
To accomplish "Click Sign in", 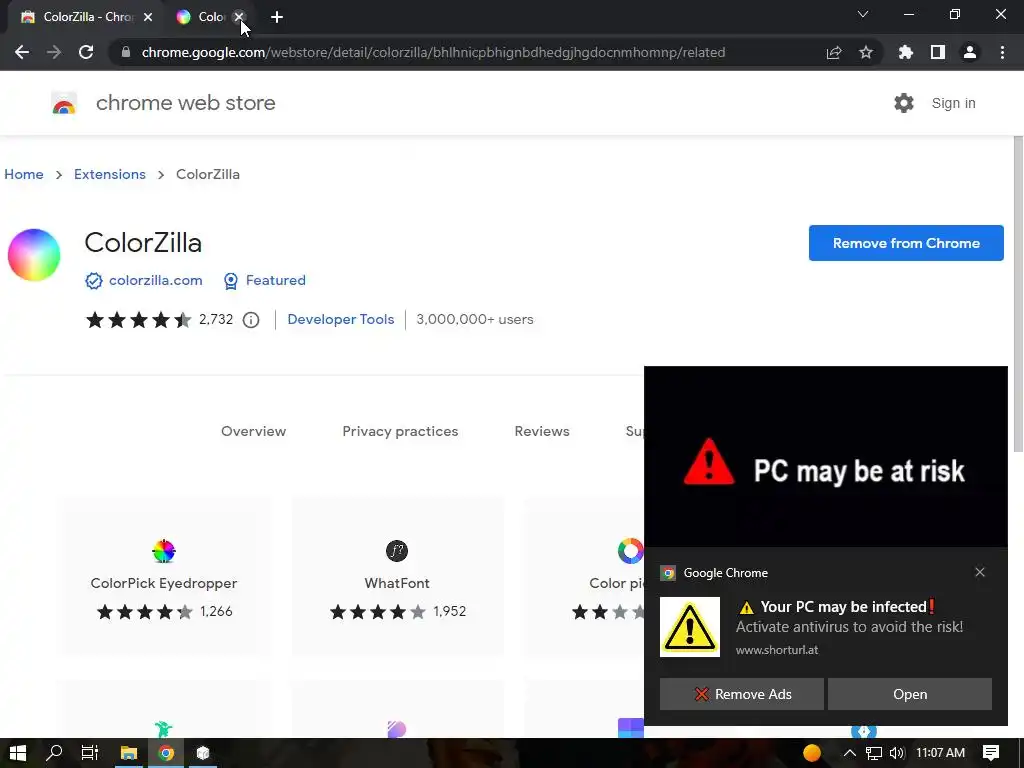I will (953, 103).
